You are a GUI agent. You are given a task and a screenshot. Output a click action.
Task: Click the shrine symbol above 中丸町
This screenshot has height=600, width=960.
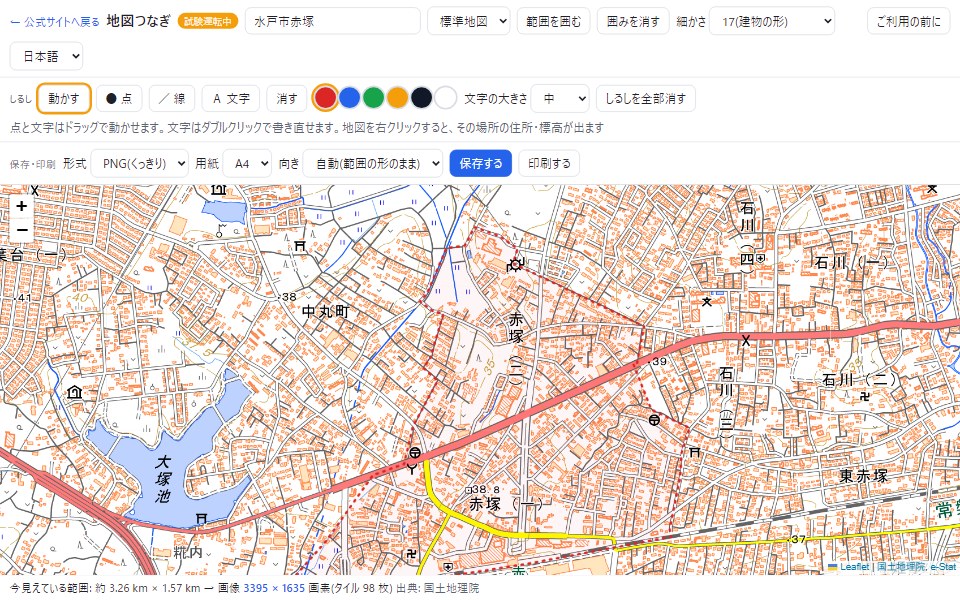point(299,246)
